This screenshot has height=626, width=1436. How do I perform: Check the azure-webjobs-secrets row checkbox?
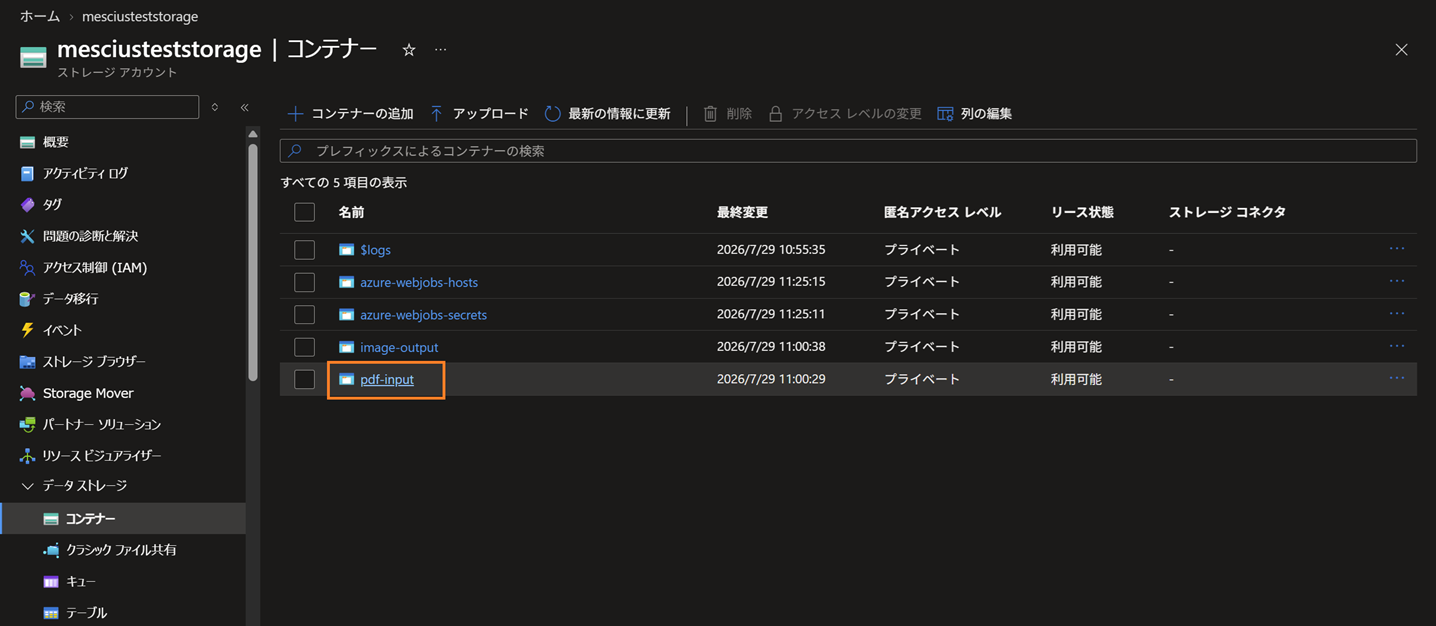click(305, 315)
